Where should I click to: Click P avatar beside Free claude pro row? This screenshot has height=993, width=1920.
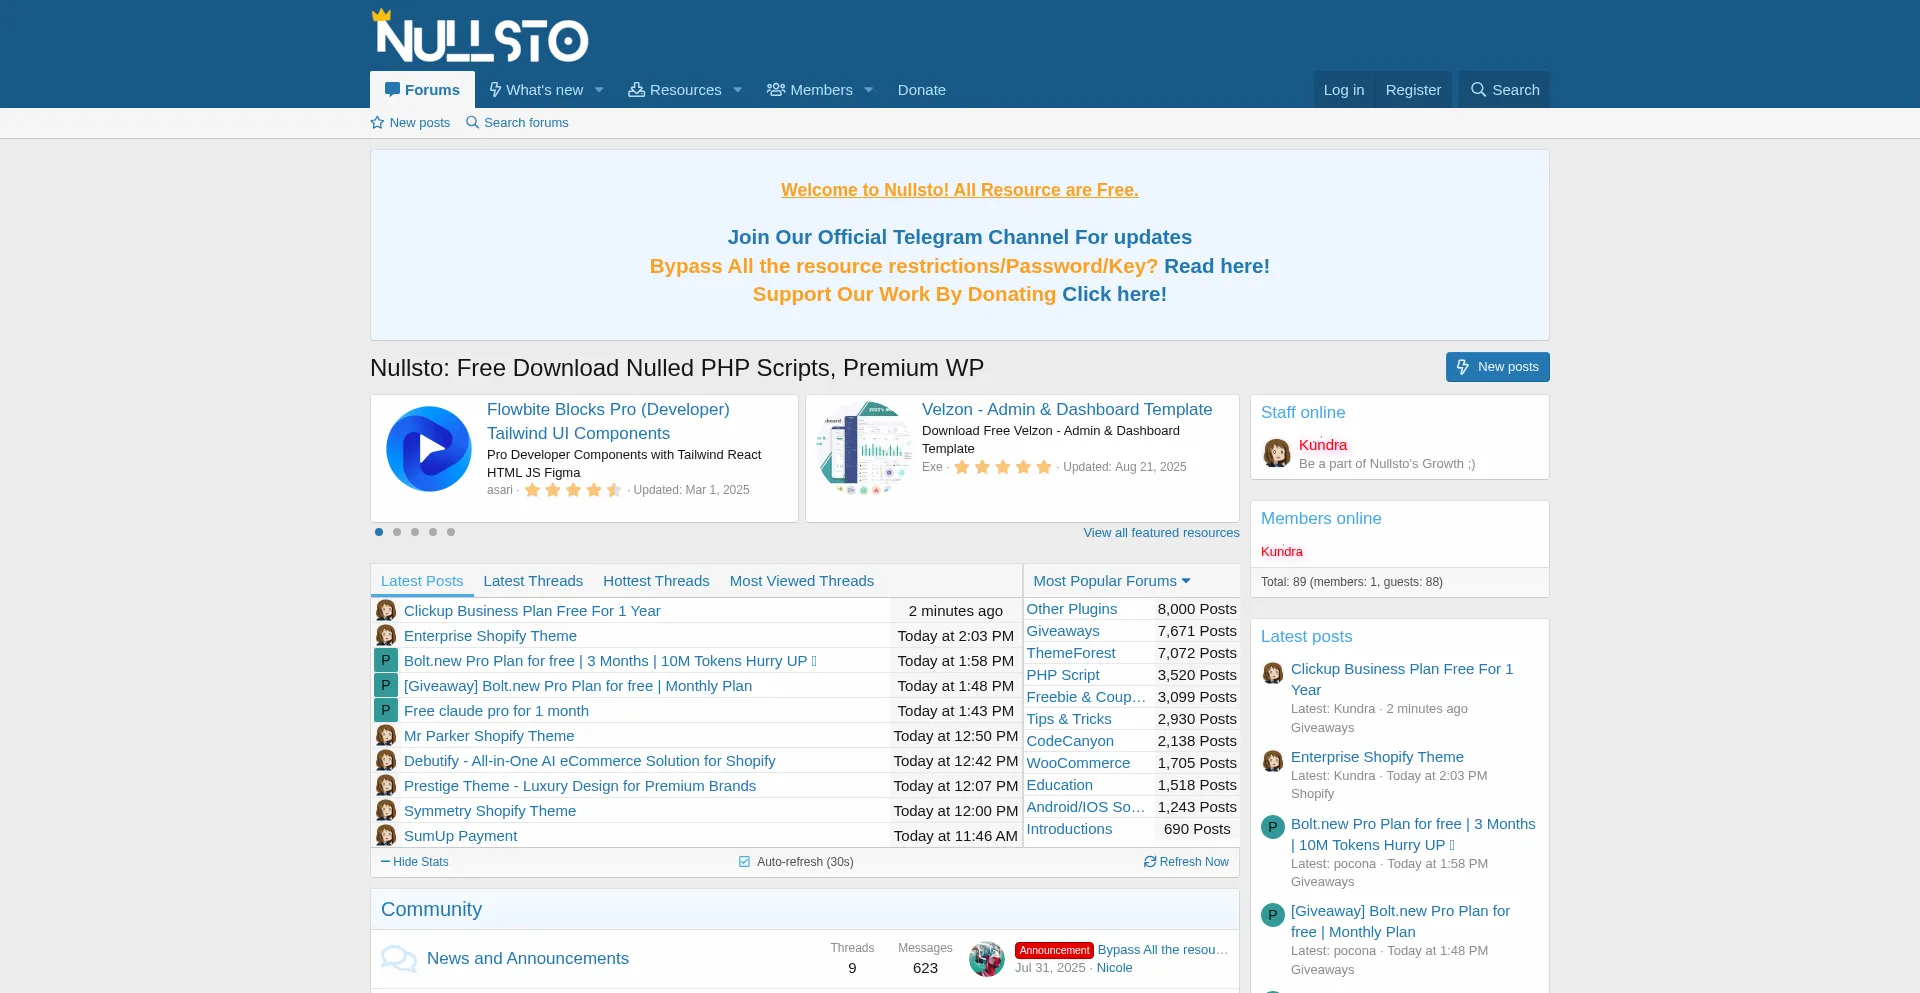[x=386, y=710]
